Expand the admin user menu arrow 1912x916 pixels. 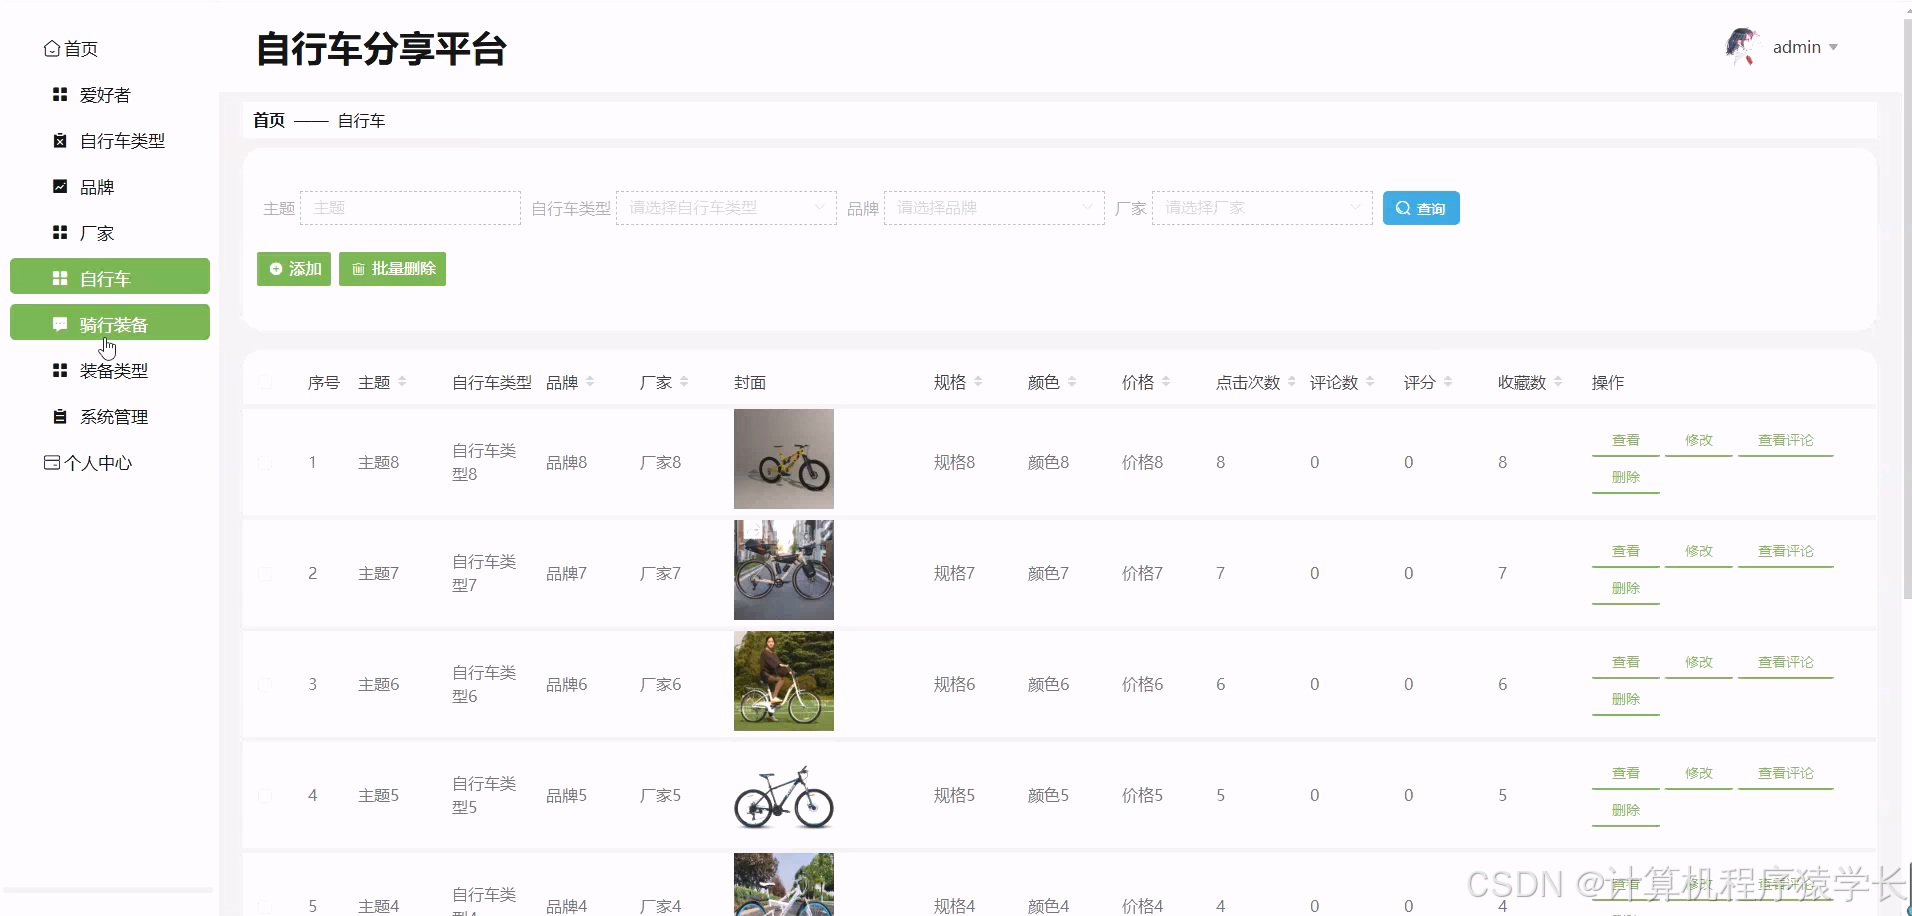tap(1833, 47)
